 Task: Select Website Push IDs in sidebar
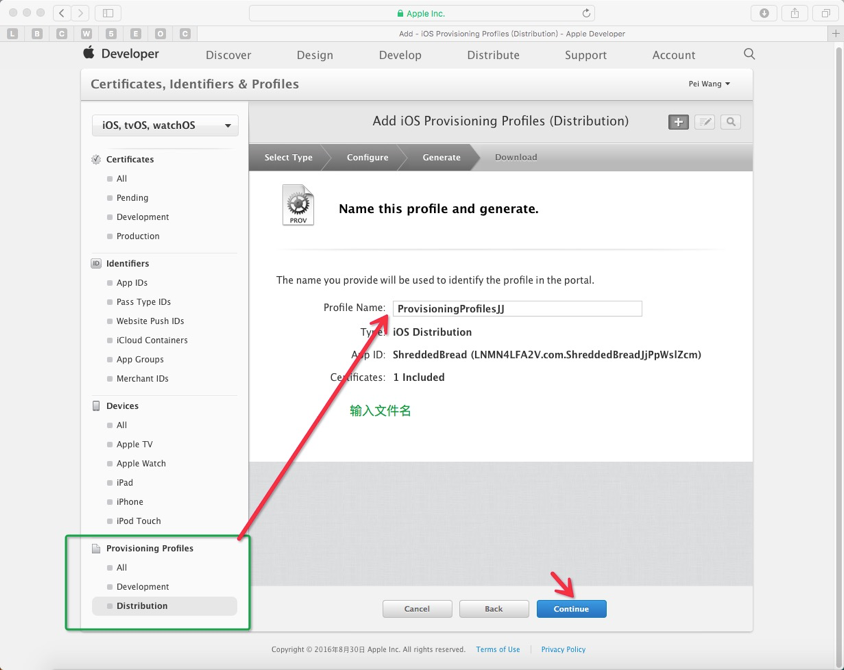150,321
